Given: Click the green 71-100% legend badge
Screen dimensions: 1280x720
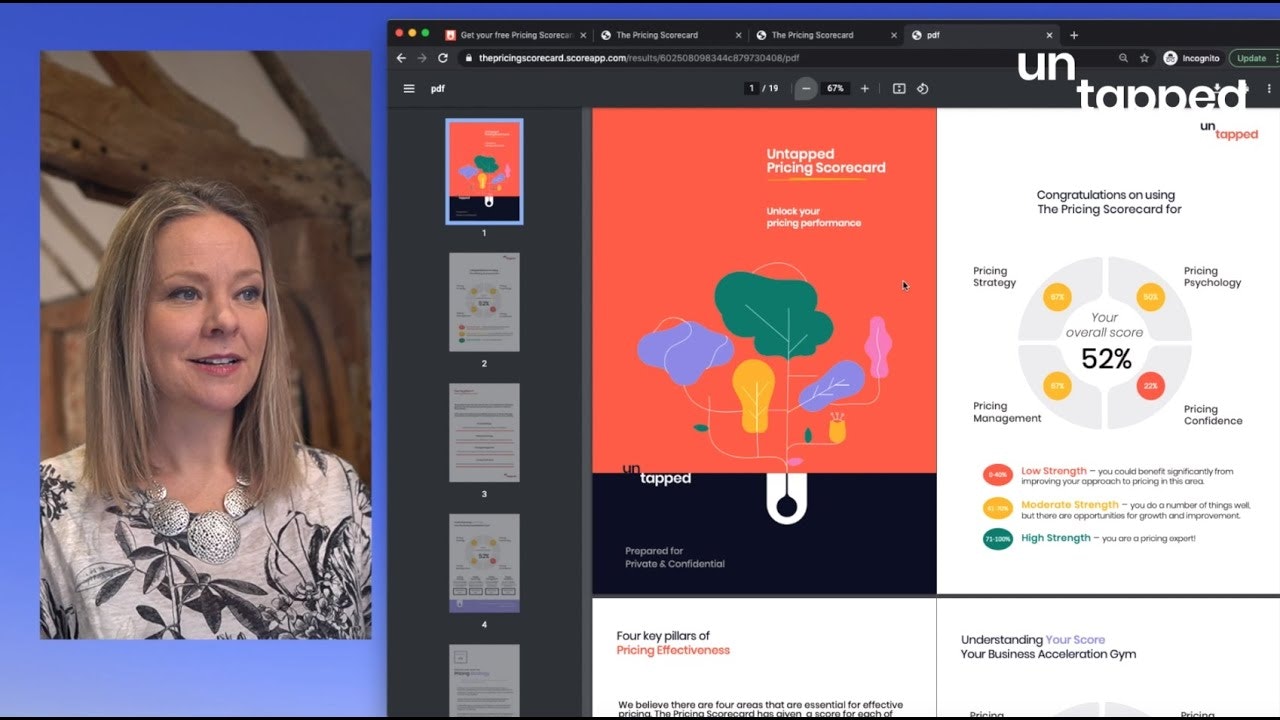Looking at the screenshot, I should [997, 539].
